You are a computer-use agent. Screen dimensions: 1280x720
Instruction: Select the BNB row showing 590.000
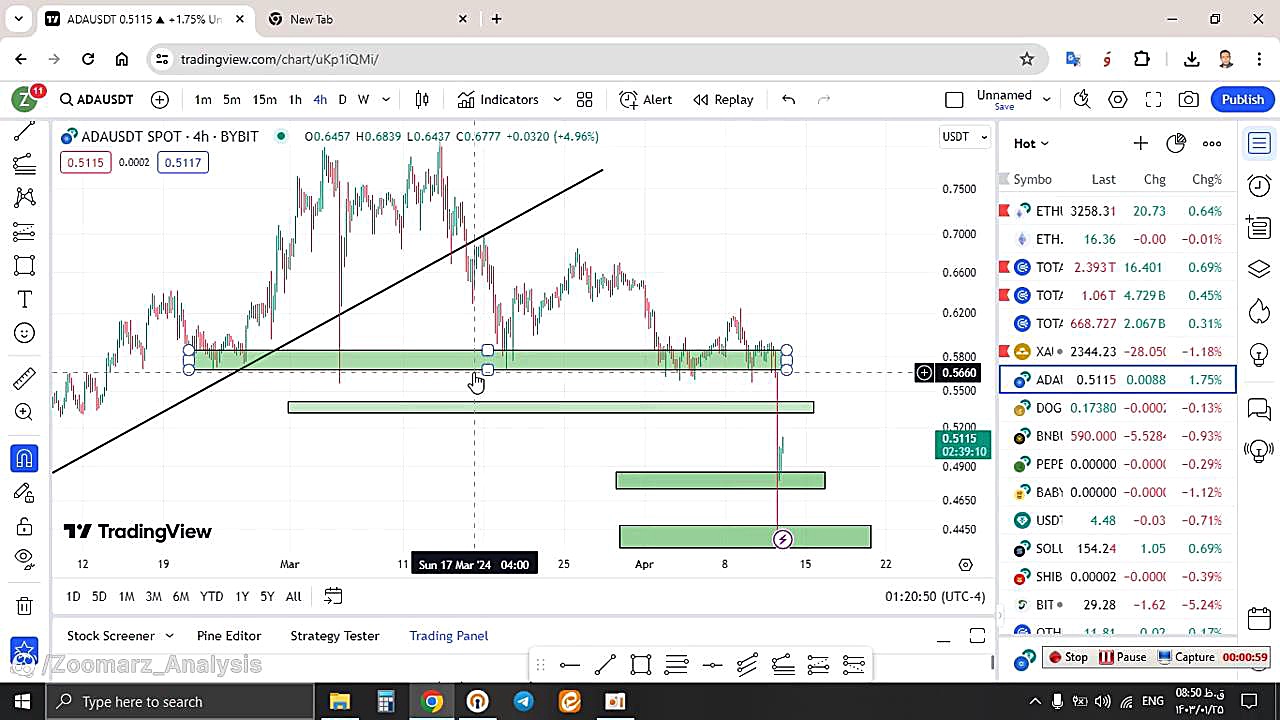(x=1118, y=436)
